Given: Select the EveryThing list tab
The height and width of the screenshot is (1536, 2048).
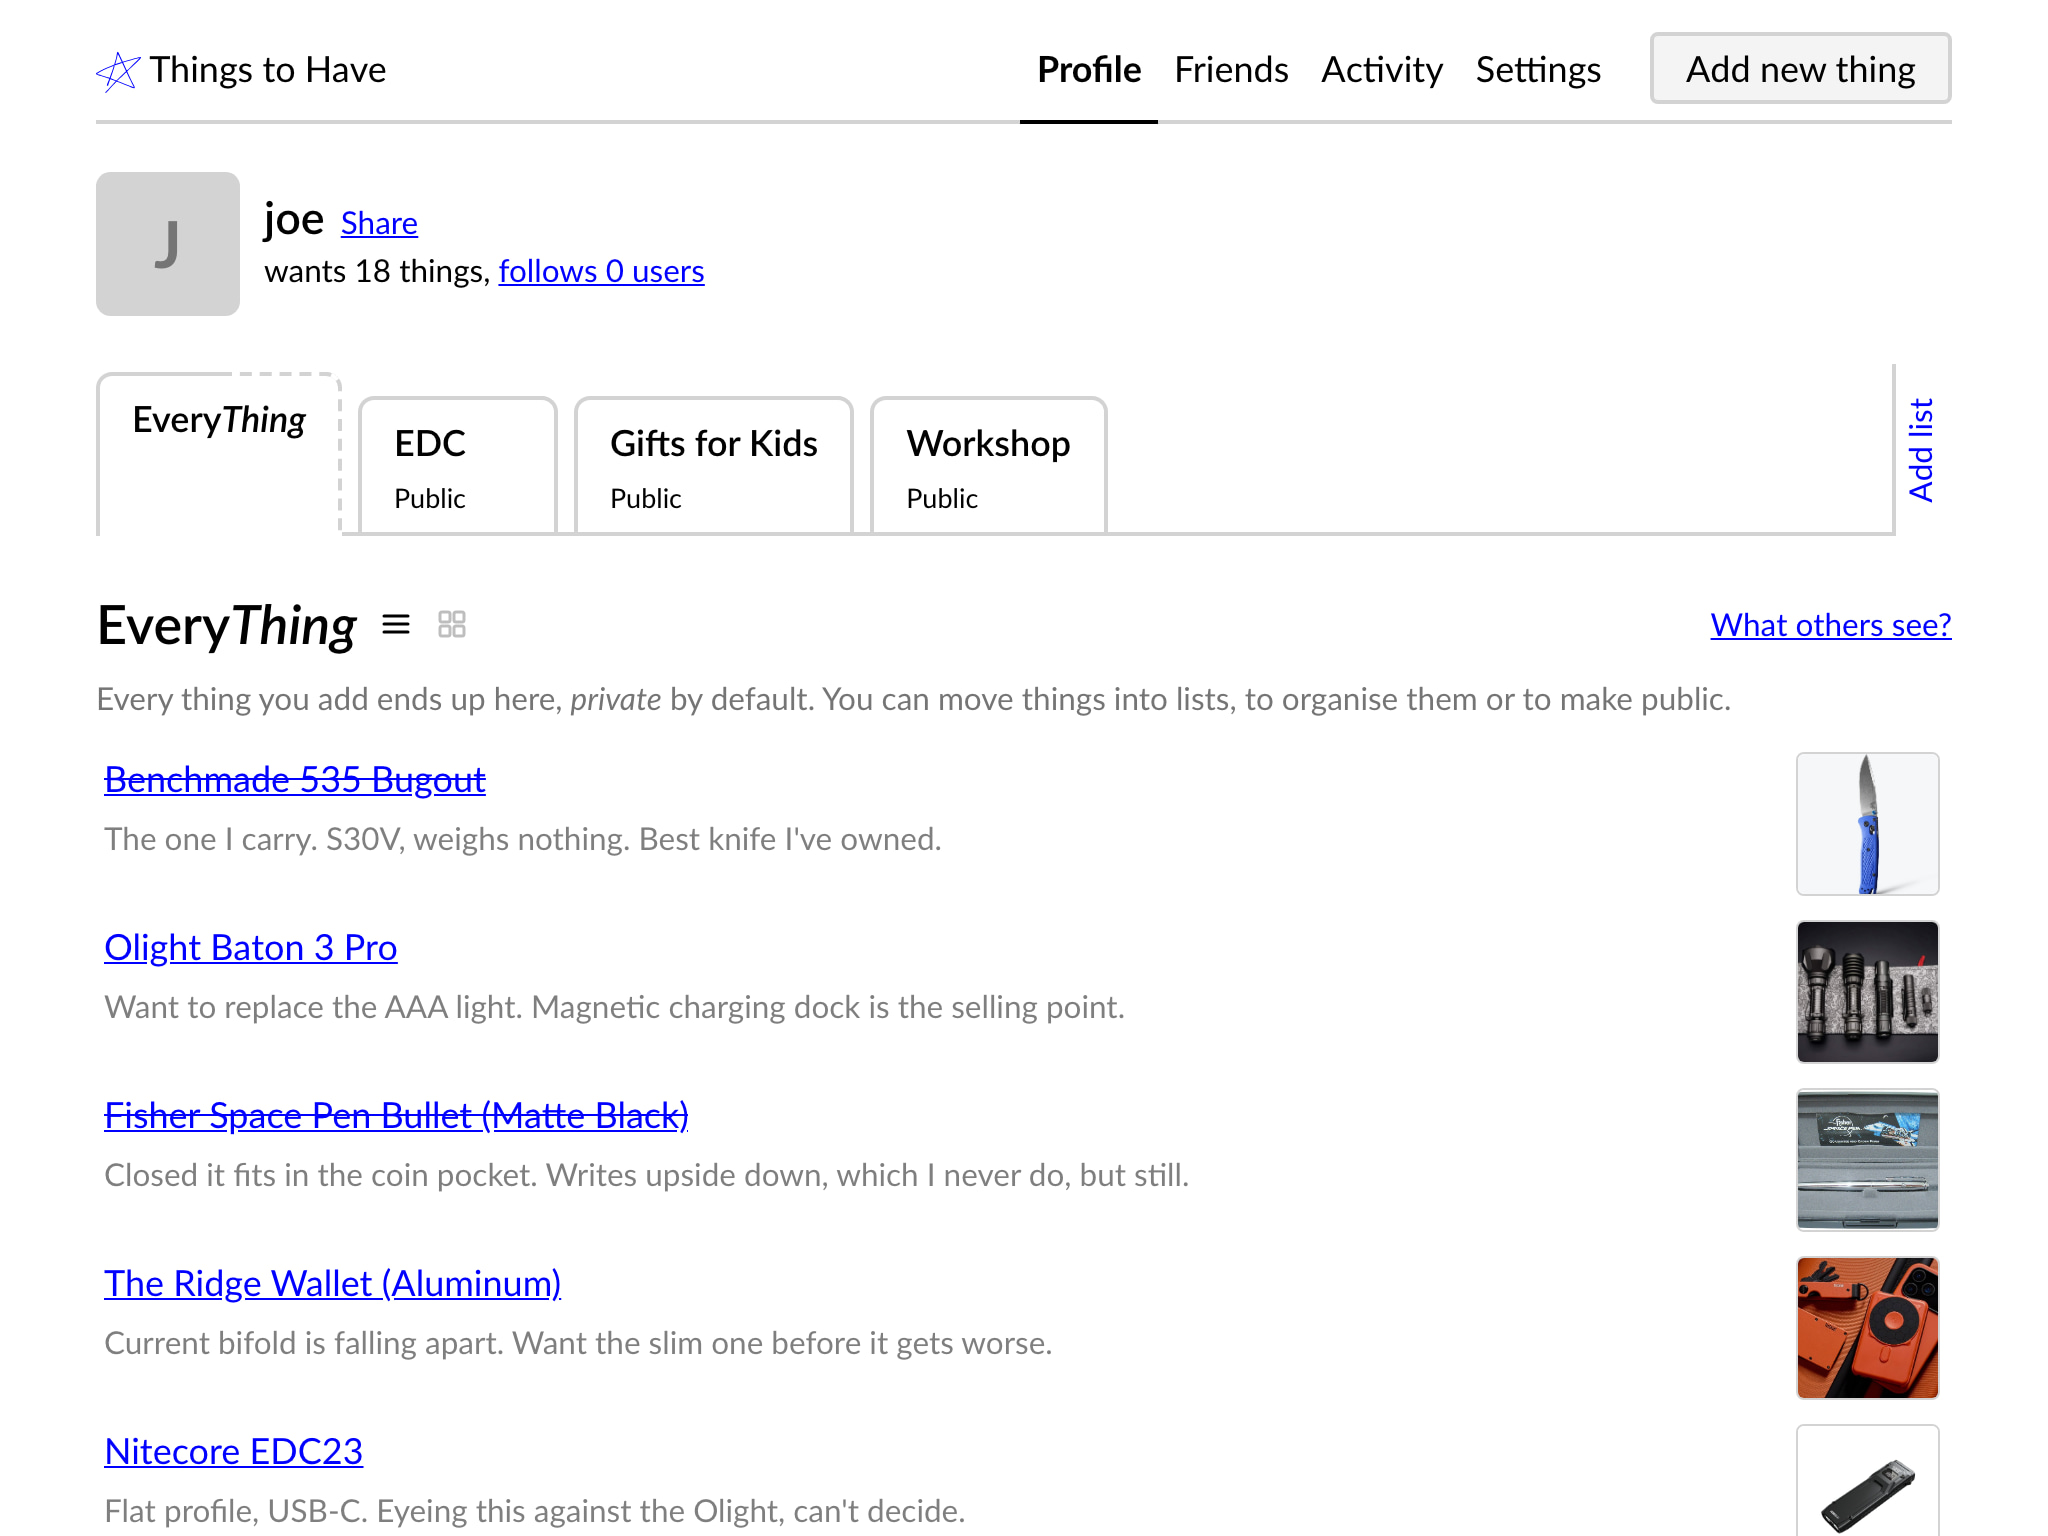Looking at the screenshot, I should click(x=219, y=454).
